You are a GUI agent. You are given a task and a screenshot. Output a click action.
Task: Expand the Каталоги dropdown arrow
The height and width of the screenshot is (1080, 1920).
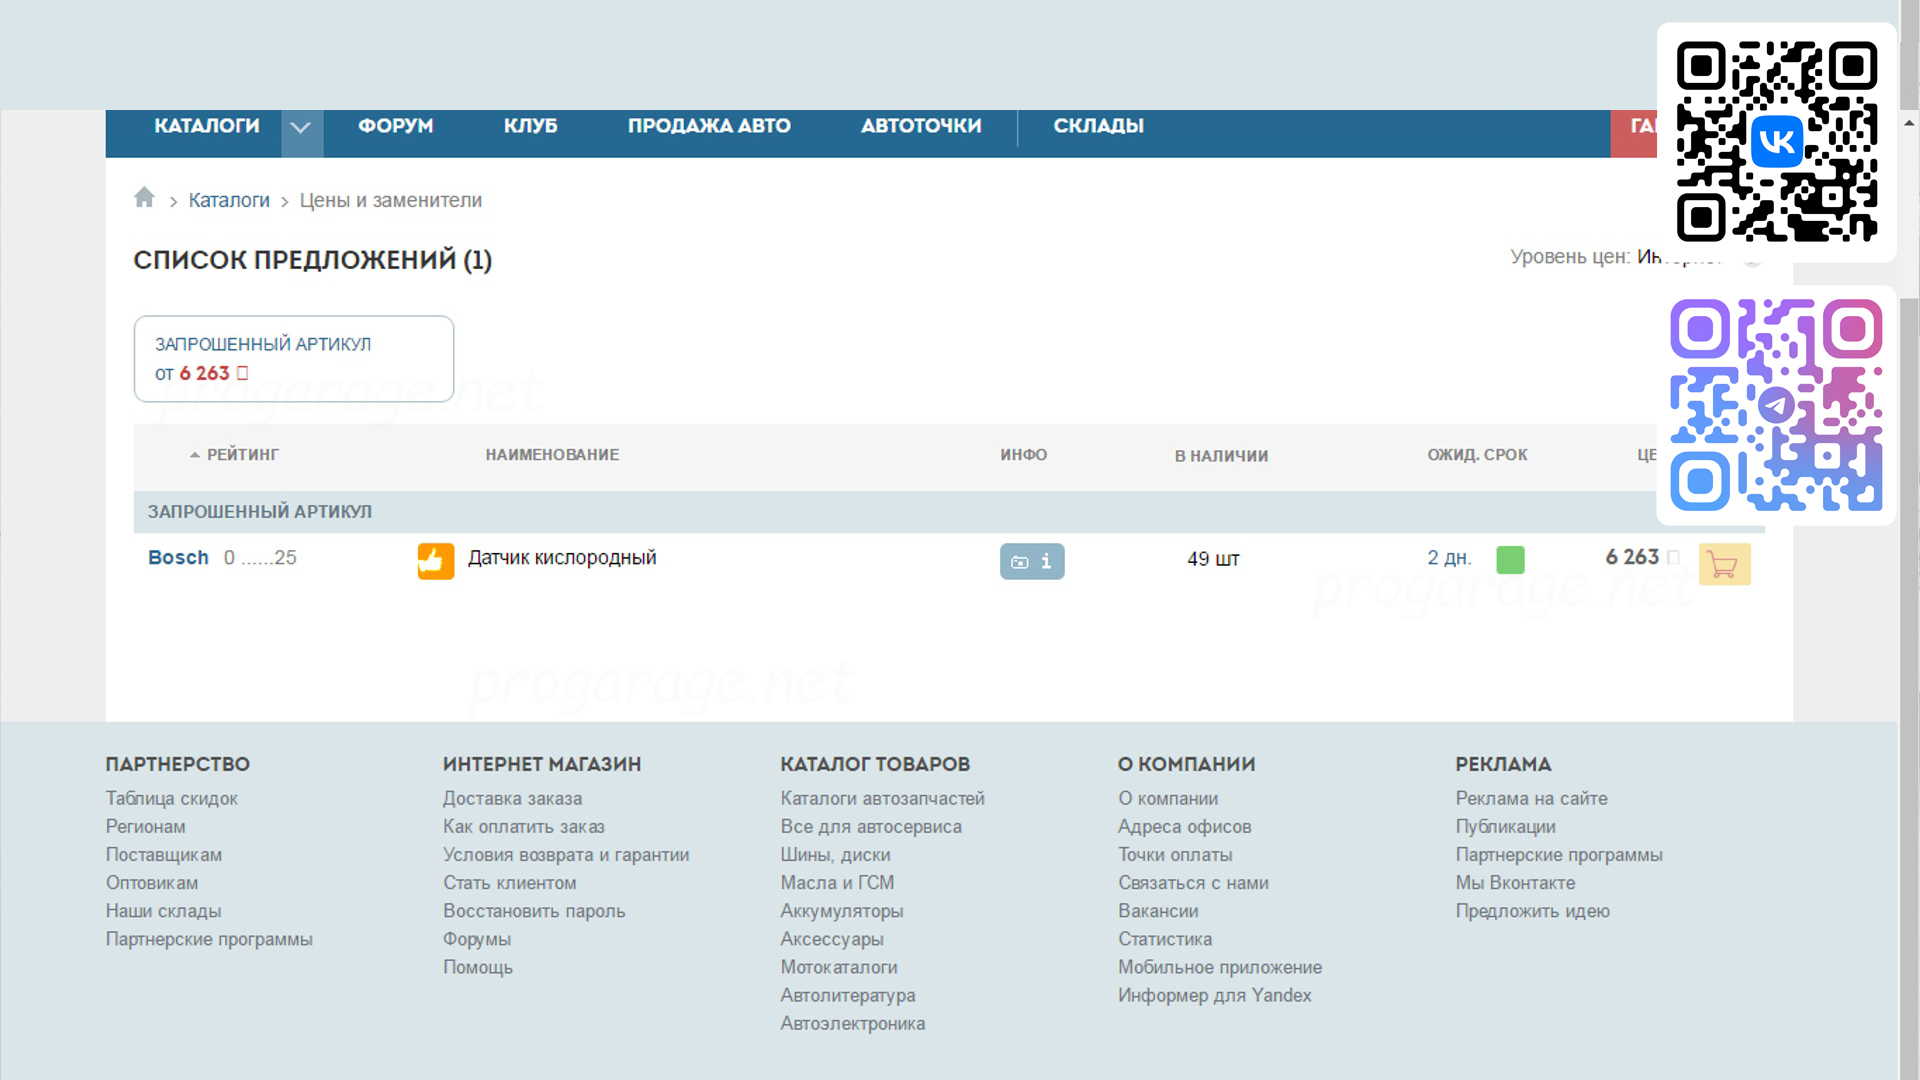pos(301,128)
